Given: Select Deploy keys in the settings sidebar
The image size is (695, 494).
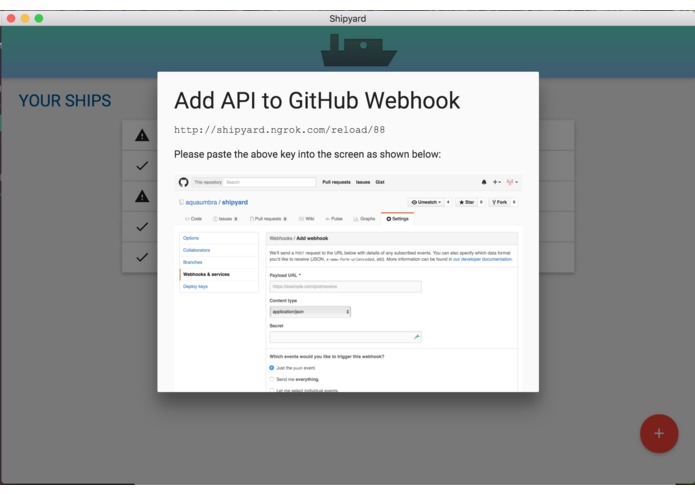Looking at the screenshot, I should (x=219, y=287).
